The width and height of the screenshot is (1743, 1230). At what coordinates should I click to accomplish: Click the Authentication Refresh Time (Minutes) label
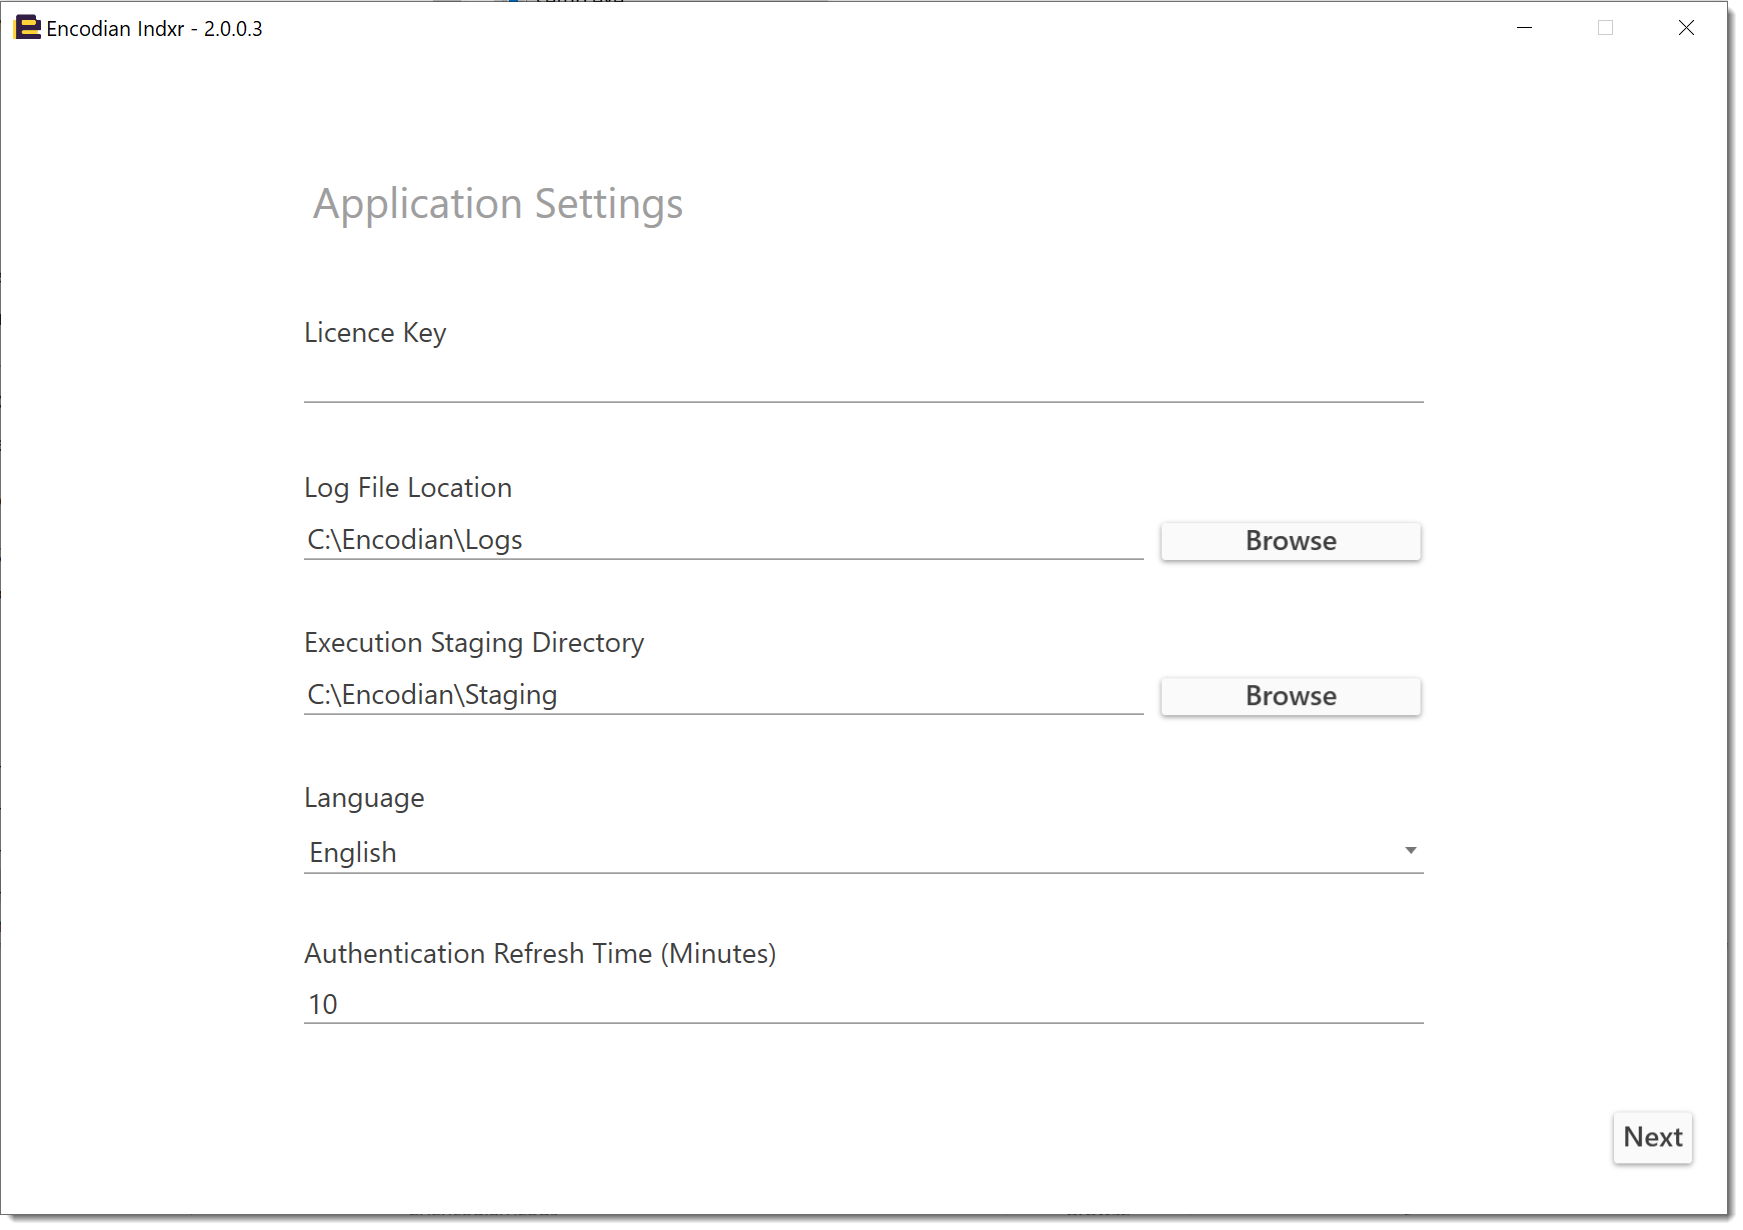(540, 954)
